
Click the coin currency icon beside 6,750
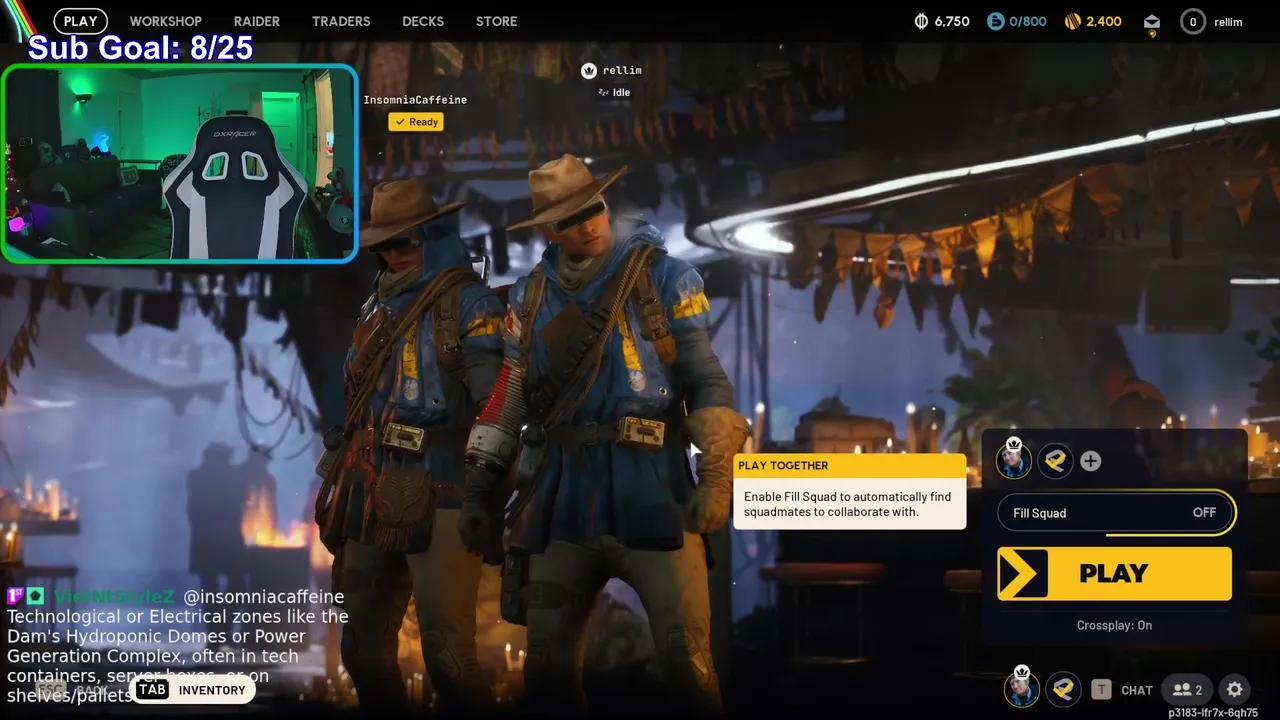click(922, 21)
